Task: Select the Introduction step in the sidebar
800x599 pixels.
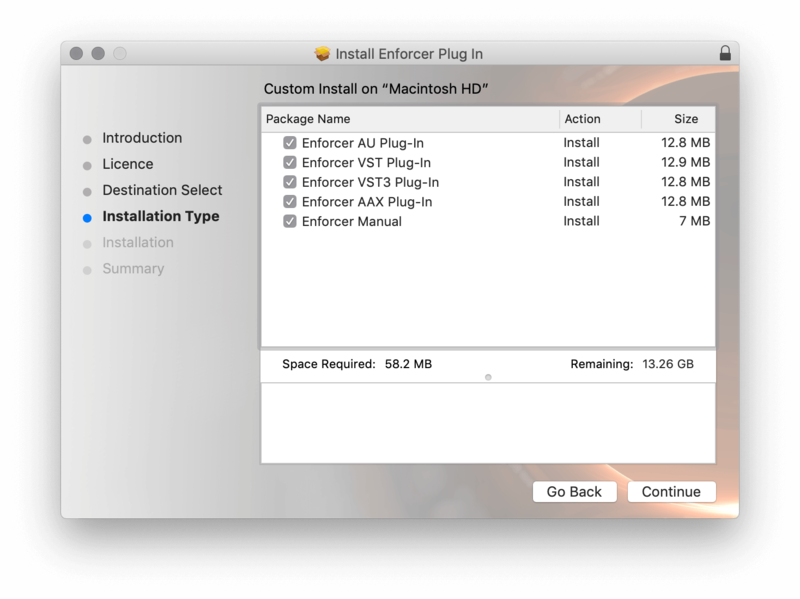Action: (x=142, y=138)
